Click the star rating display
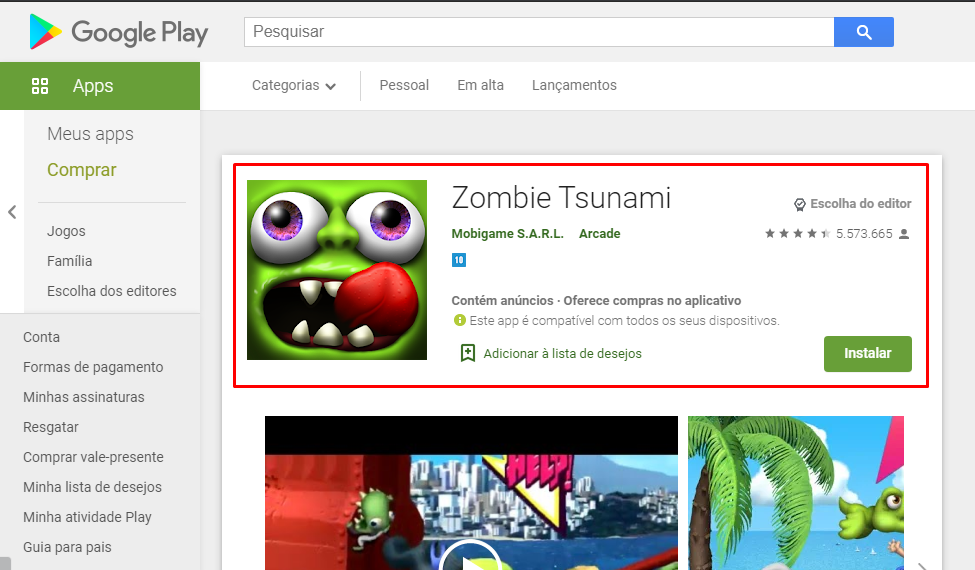This screenshot has width=975, height=570. [x=797, y=234]
